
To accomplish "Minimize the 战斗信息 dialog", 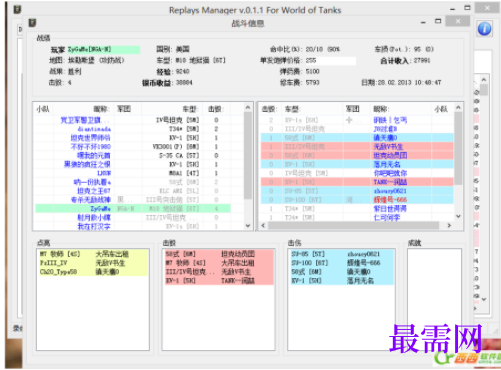I will pos(423,22).
